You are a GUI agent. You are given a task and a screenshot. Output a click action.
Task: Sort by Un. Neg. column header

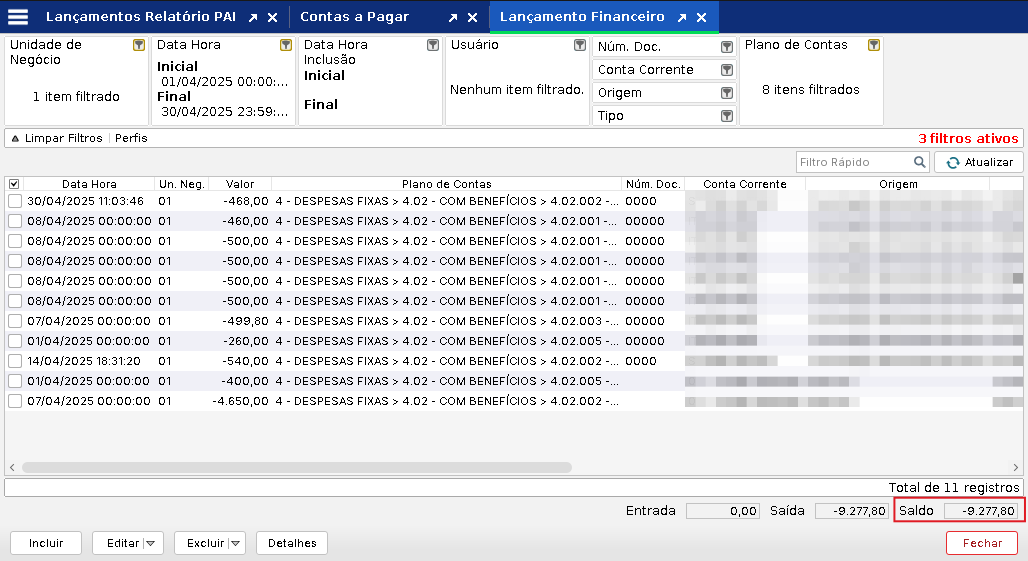[x=182, y=184]
